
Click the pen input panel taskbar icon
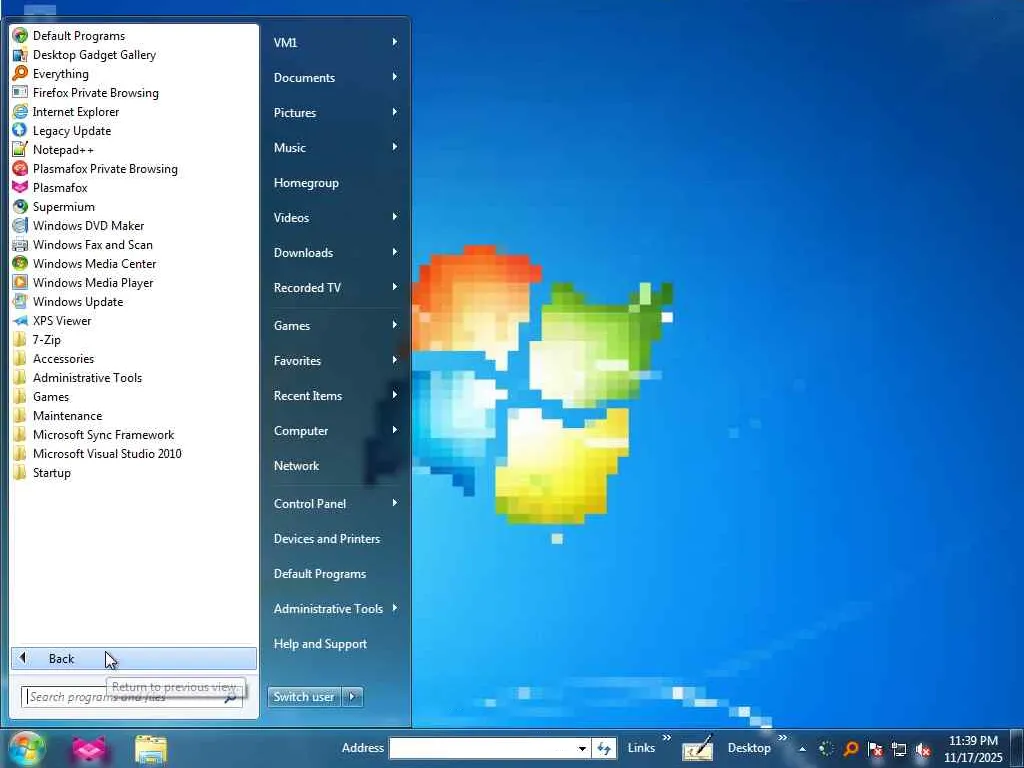pyautogui.click(x=697, y=748)
